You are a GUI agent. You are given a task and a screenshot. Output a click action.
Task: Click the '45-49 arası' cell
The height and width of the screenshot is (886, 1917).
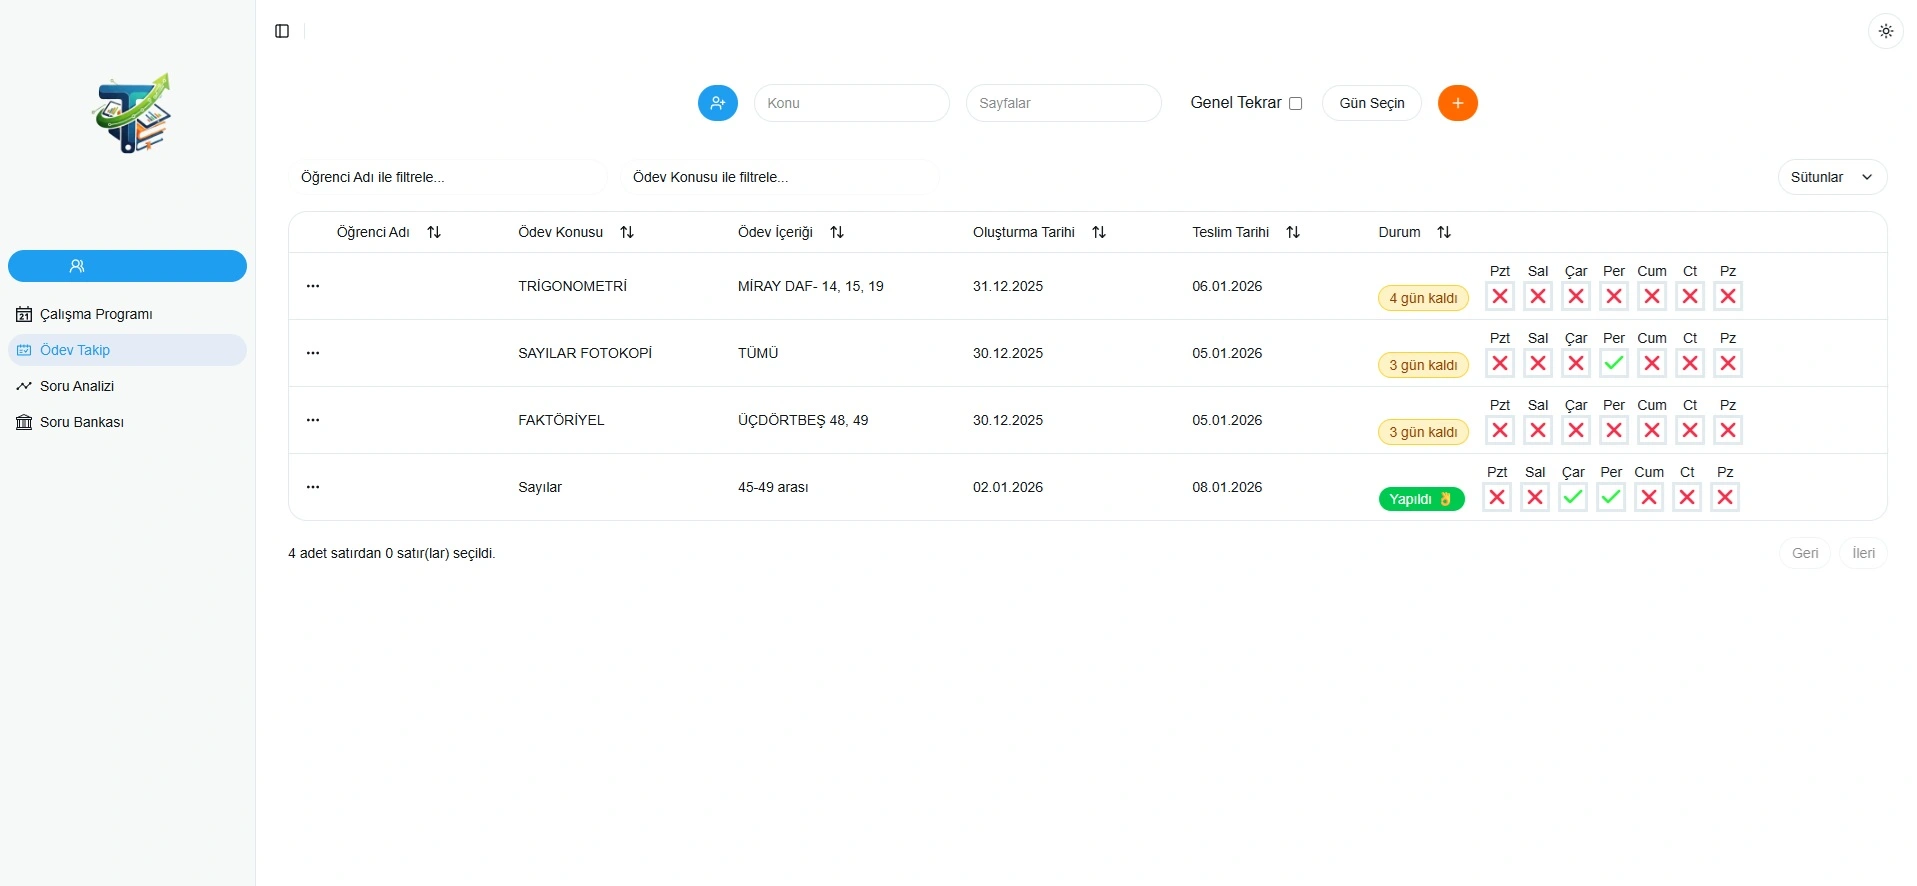[773, 487]
